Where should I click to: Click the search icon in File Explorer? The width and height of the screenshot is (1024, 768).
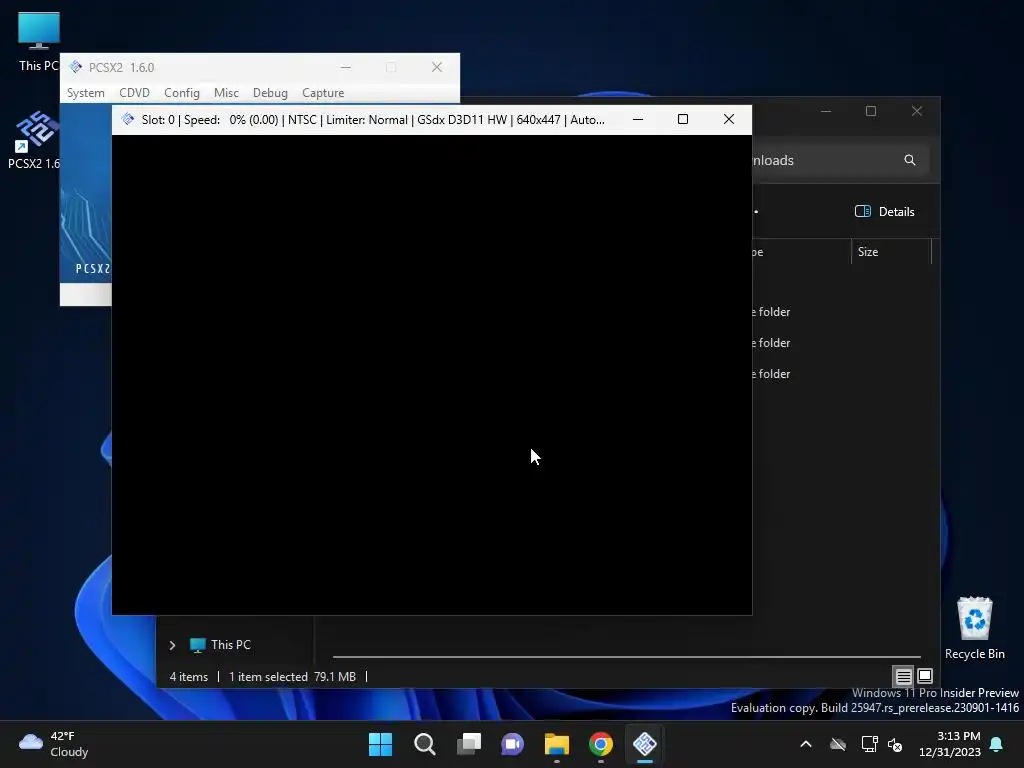click(x=910, y=160)
